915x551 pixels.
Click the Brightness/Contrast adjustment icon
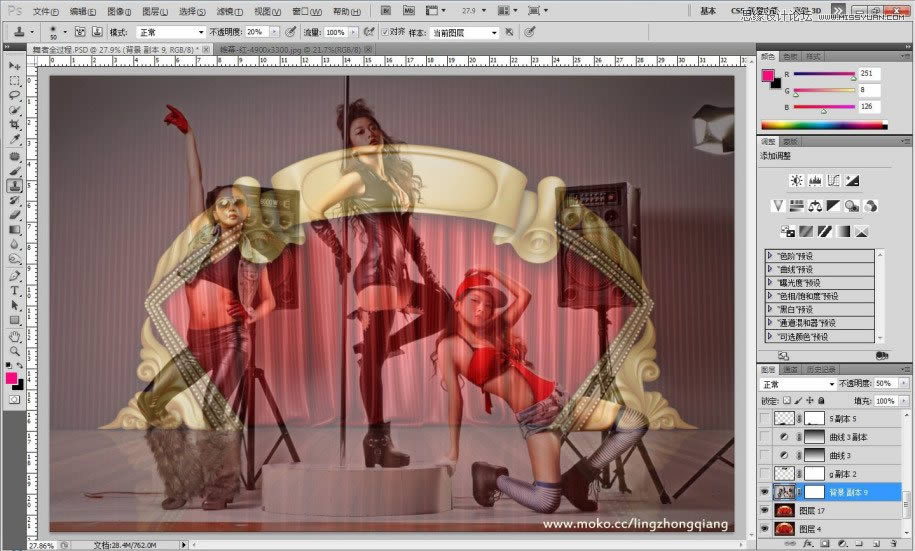[x=796, y=180]
